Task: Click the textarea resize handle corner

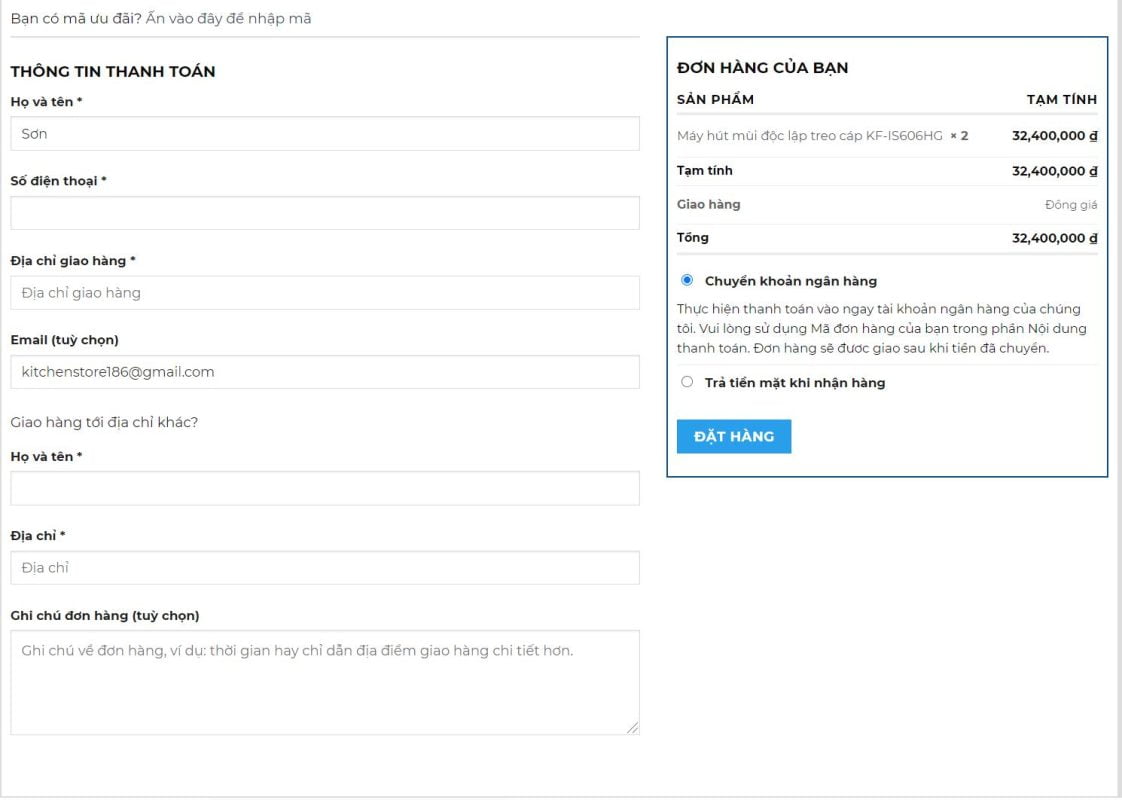Action: point(632,728)
